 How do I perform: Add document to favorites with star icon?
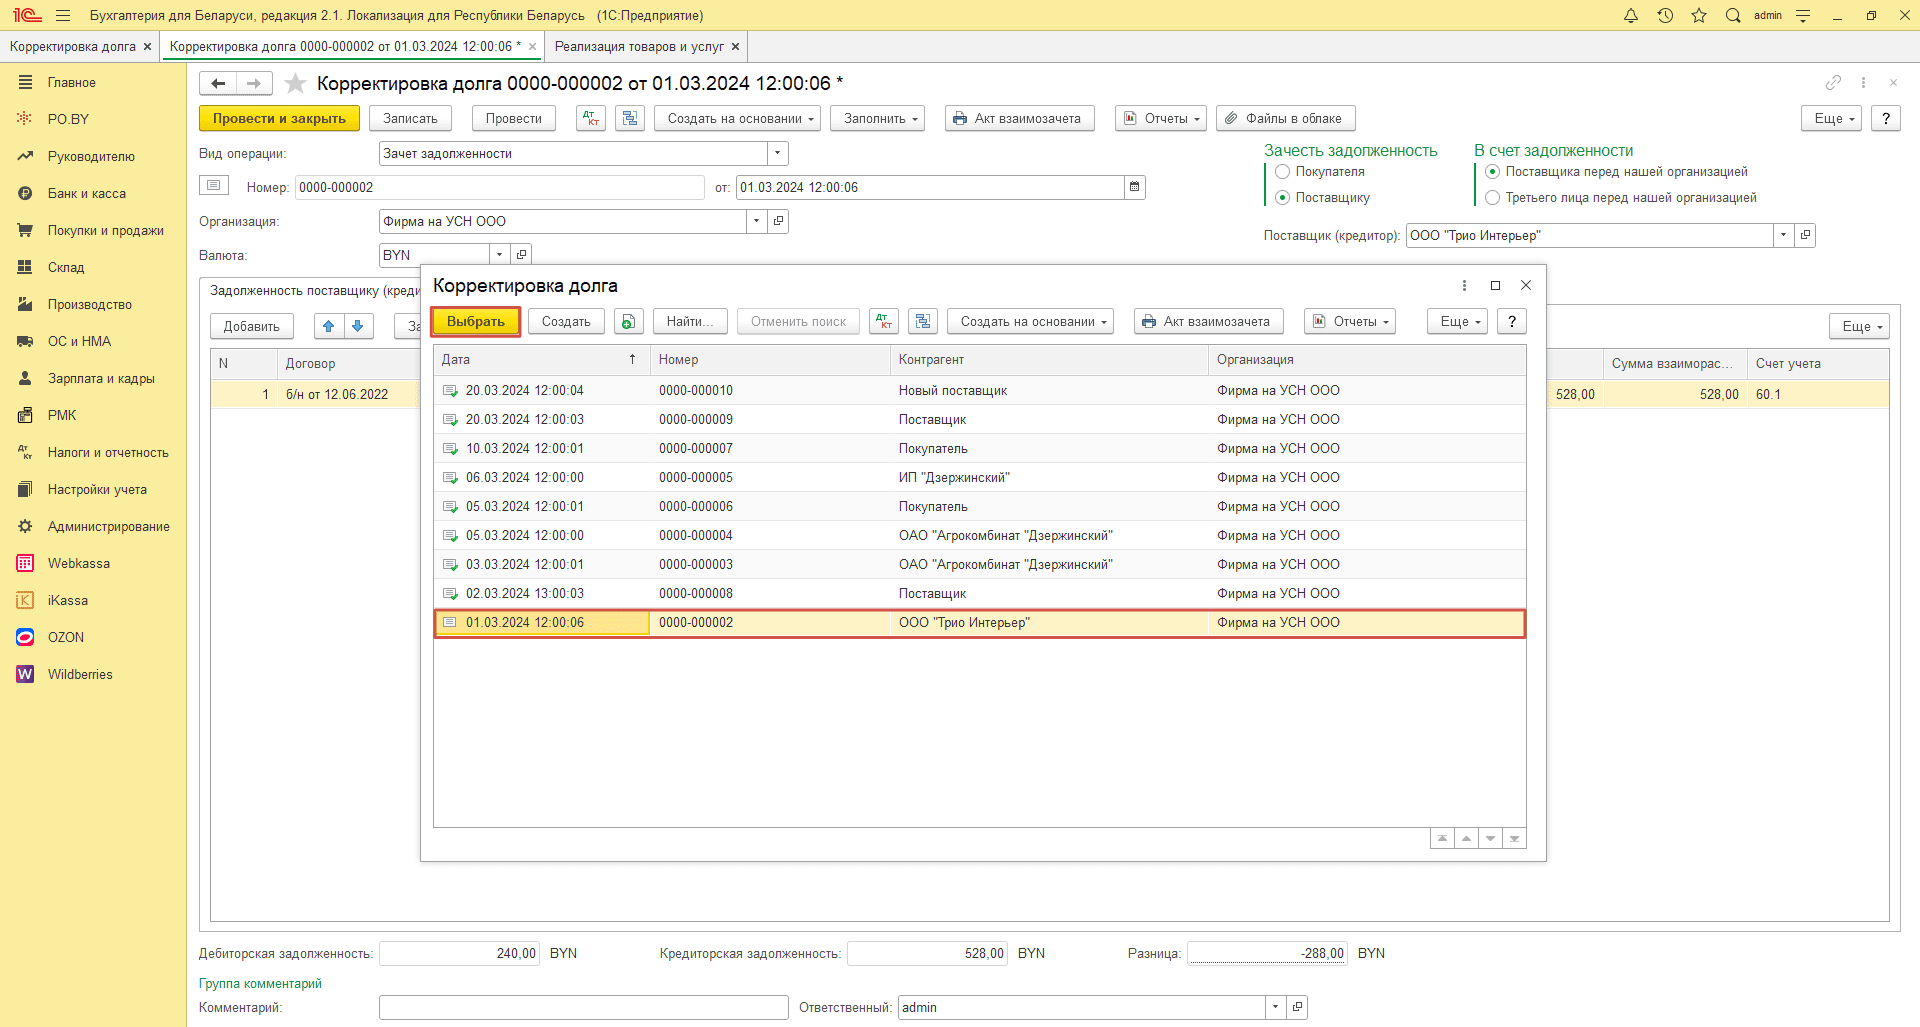click(295, 83)
